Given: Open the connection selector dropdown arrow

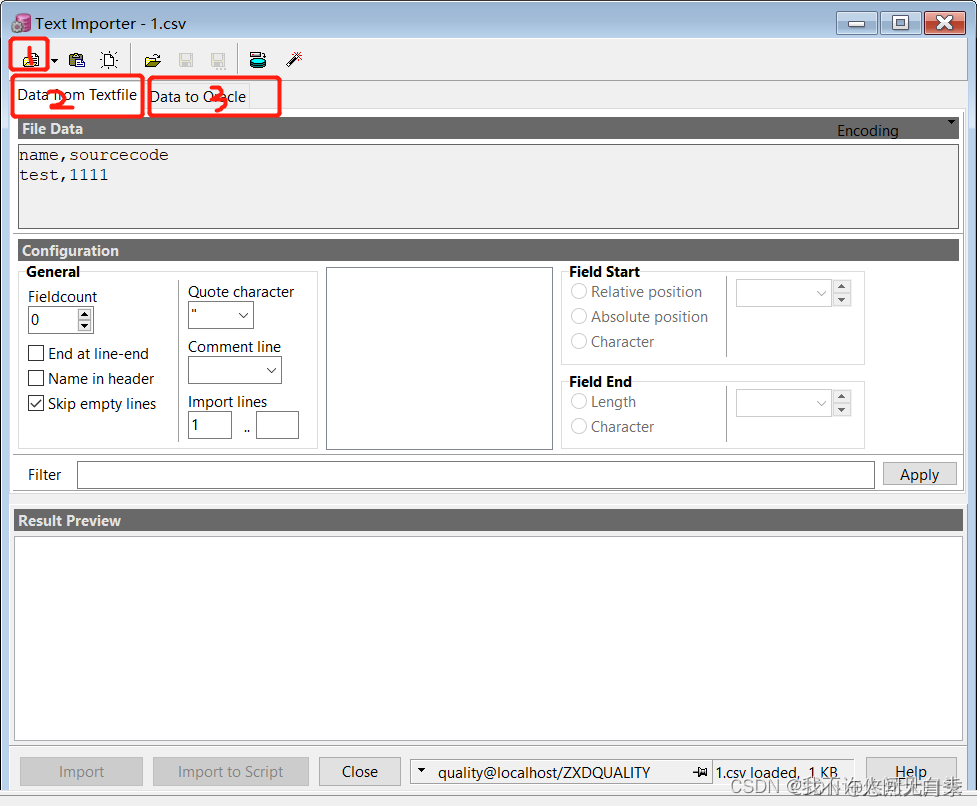Looking at the screenshot, I should (x=421, y=771).
